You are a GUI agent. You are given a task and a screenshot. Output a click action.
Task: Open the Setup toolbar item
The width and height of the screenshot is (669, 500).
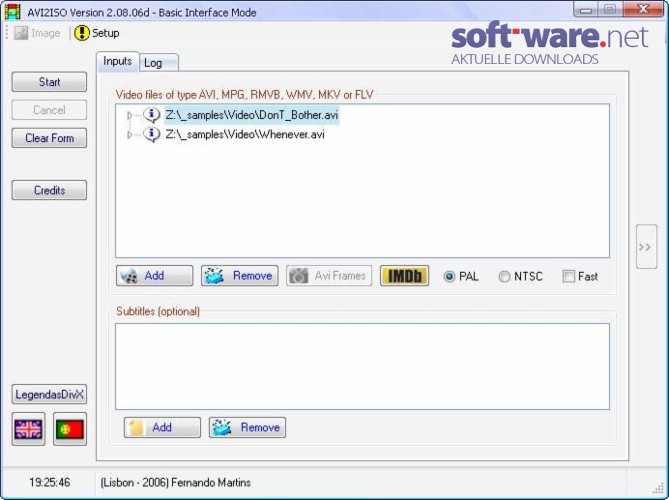(x=97, y=33)
